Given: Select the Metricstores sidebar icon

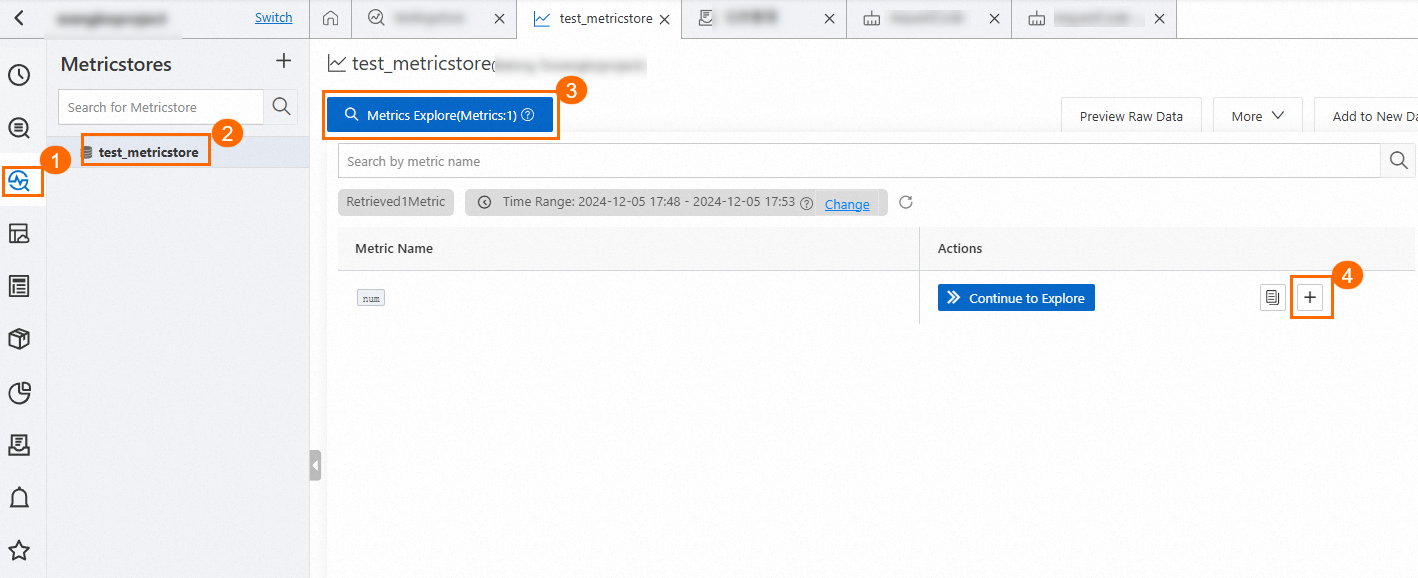Looking at the screenshot, I should tap(19, 181).
